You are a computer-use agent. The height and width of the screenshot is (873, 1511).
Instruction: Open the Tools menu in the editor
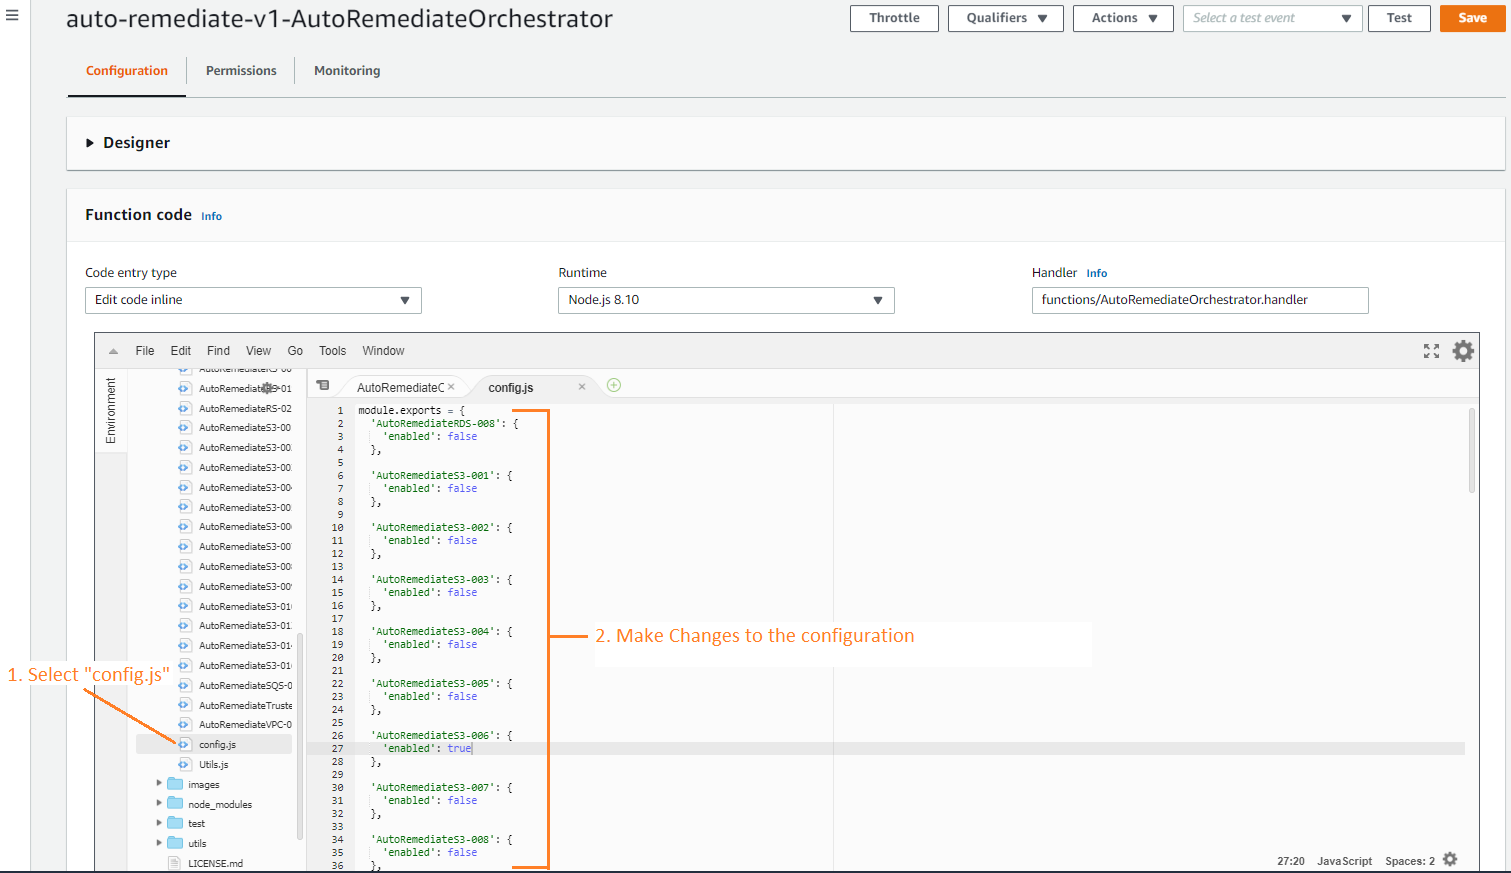pos(332,351)
